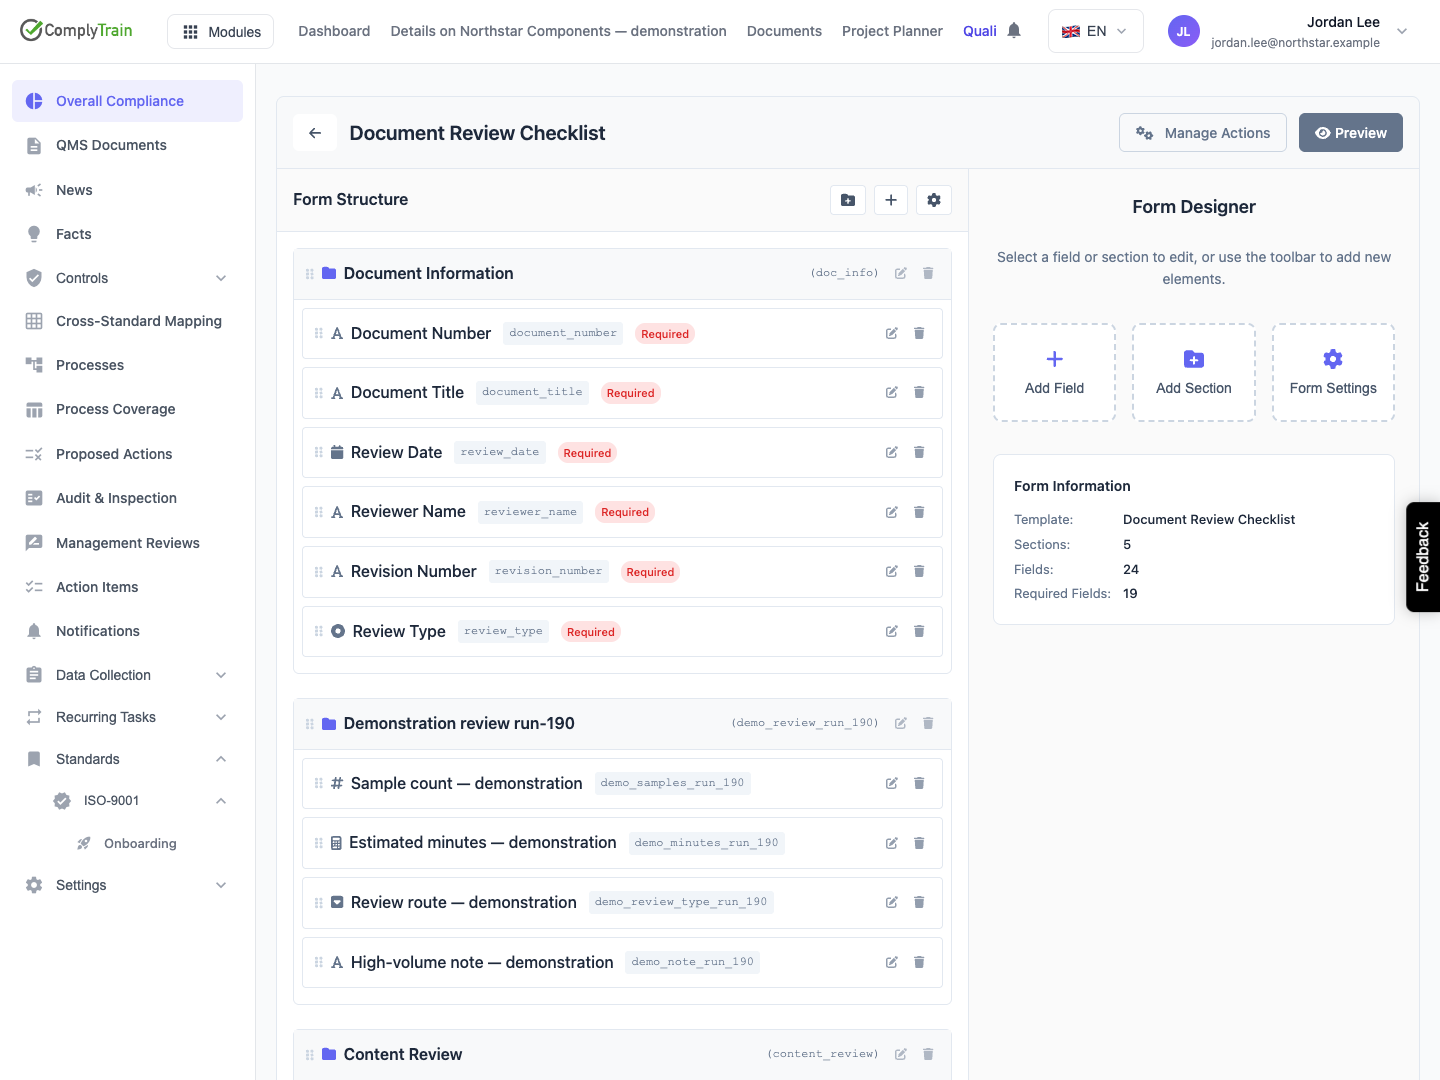Open Cross-Standard Mapping in sidebar
The image size is (1440, 1080).
127,321
